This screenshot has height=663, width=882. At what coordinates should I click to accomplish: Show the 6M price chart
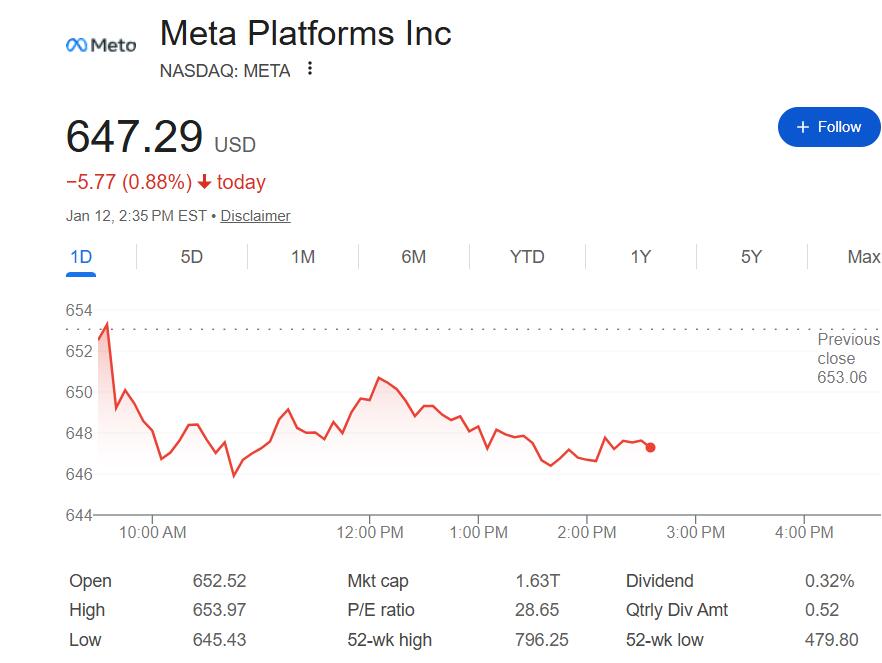(x=413, y=257)
